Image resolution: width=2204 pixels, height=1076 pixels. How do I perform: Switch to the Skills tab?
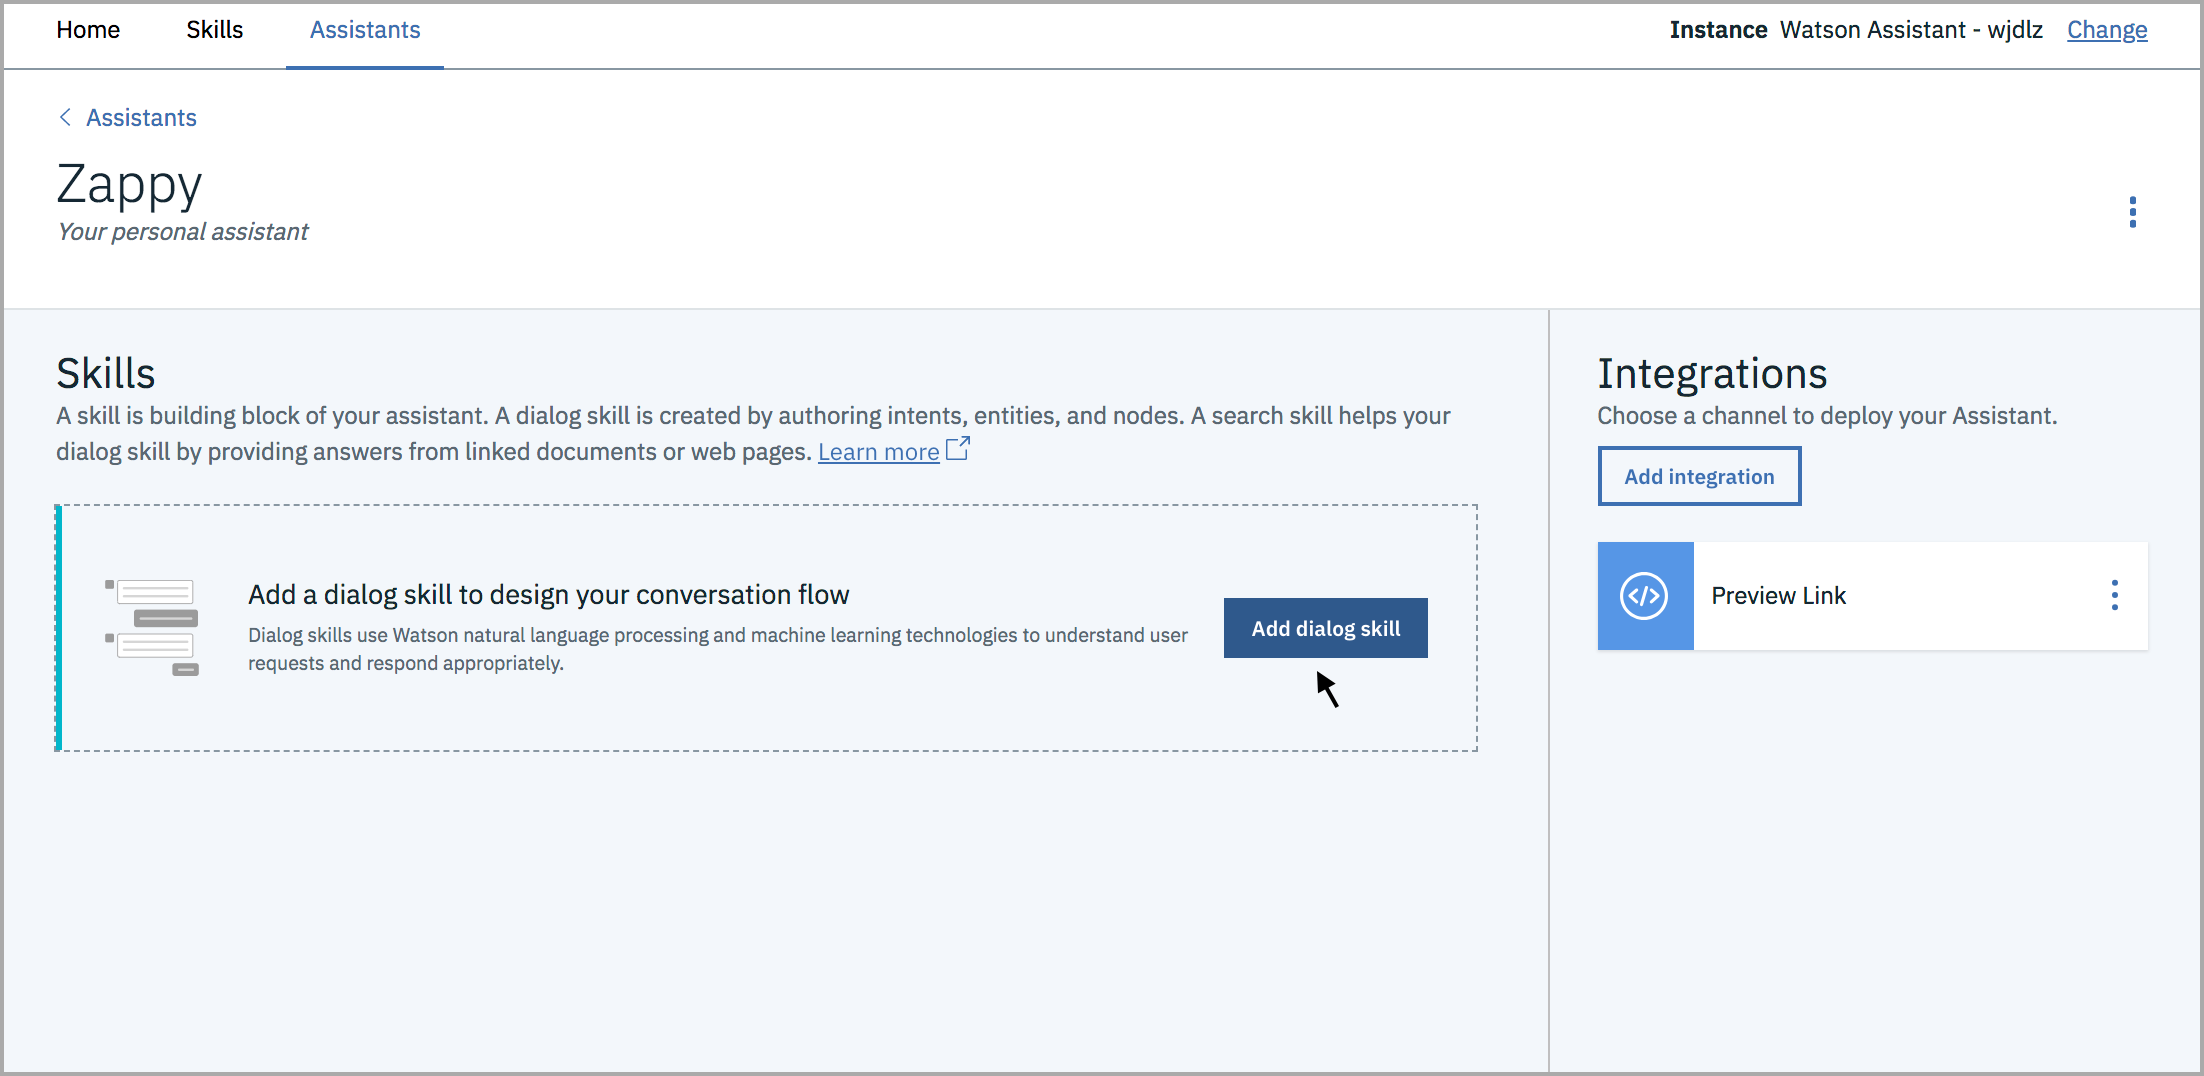[x=214, y=30]
